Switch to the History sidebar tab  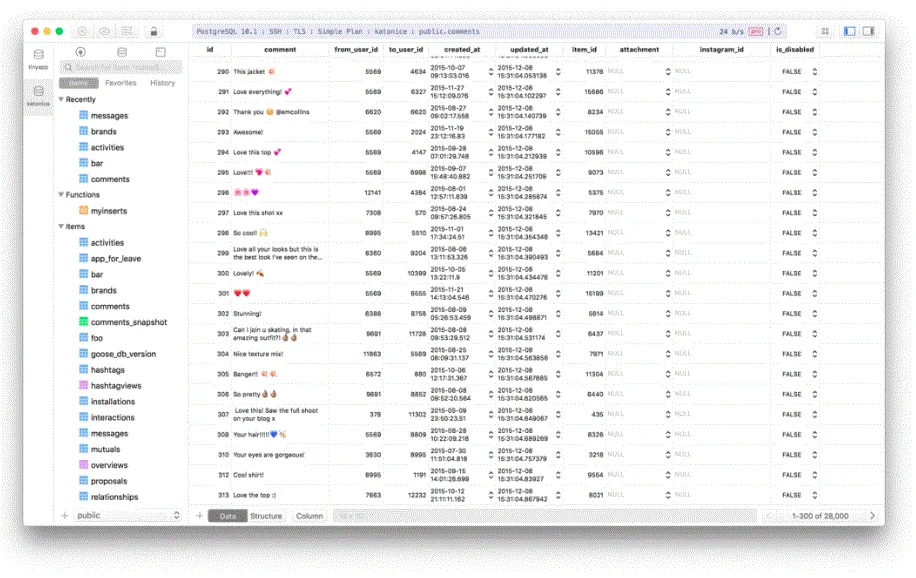tap(162, 83)
